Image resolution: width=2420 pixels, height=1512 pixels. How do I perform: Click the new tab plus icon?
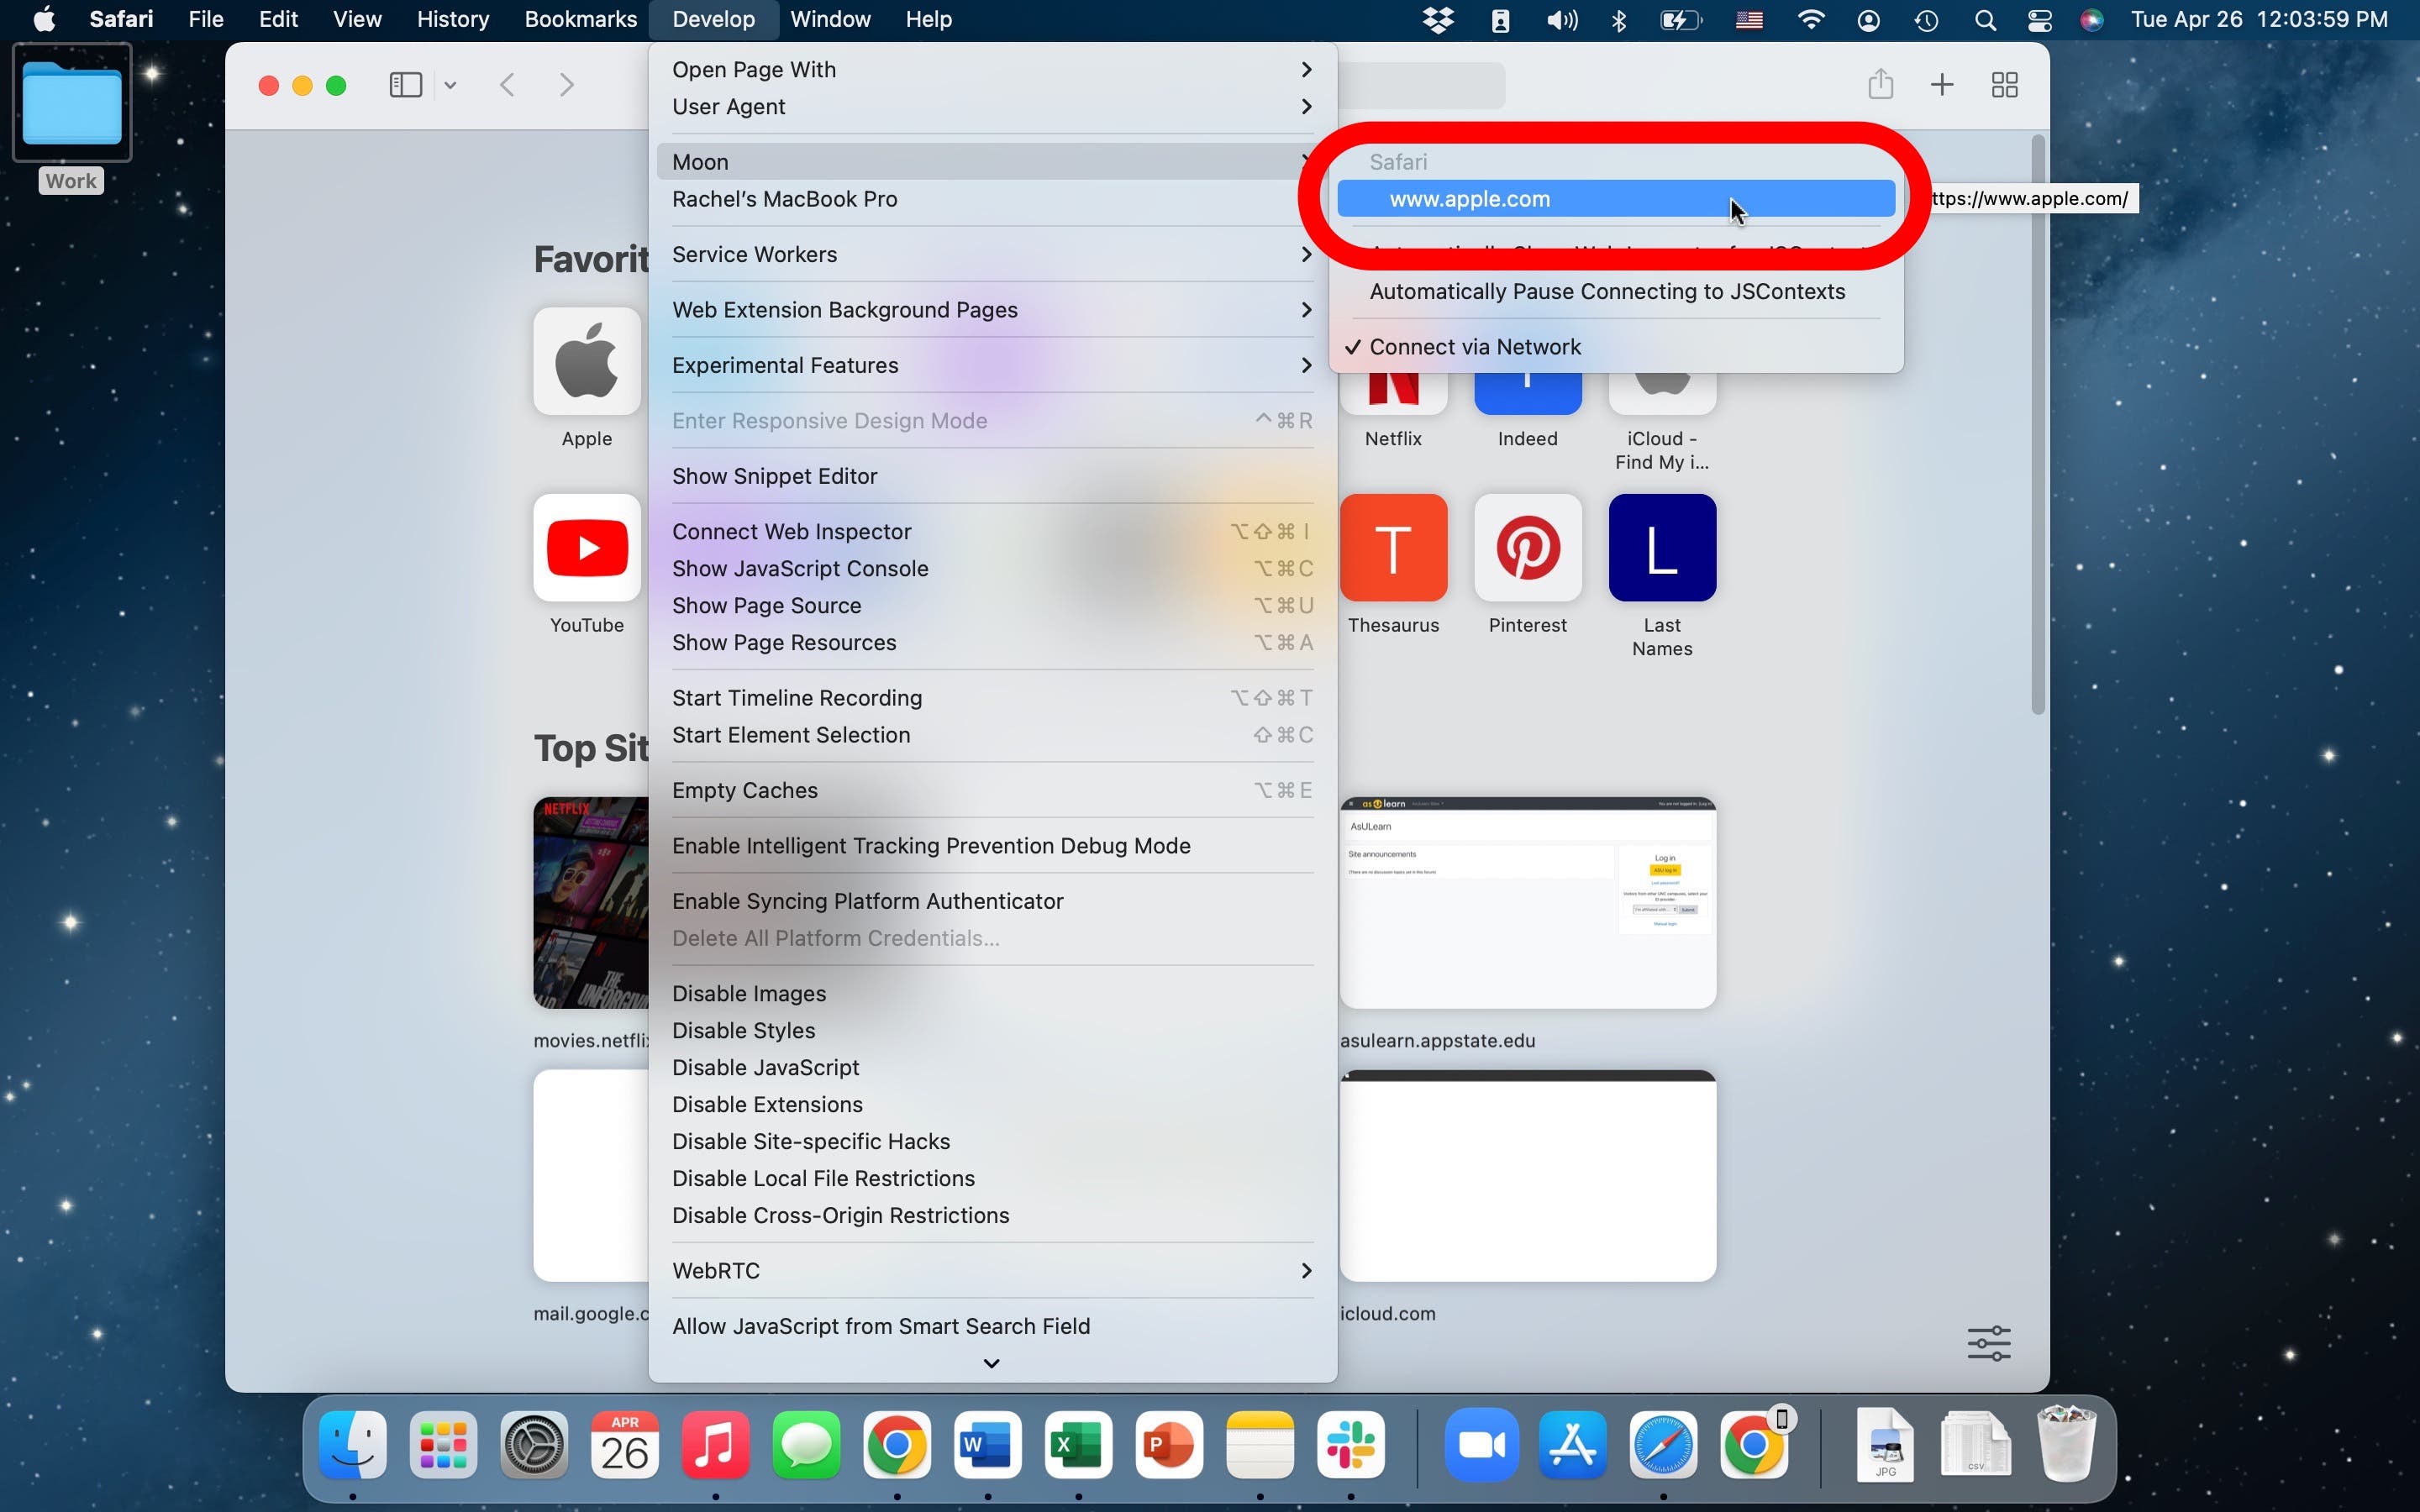pyautogui.click(x=1941, y=85)
